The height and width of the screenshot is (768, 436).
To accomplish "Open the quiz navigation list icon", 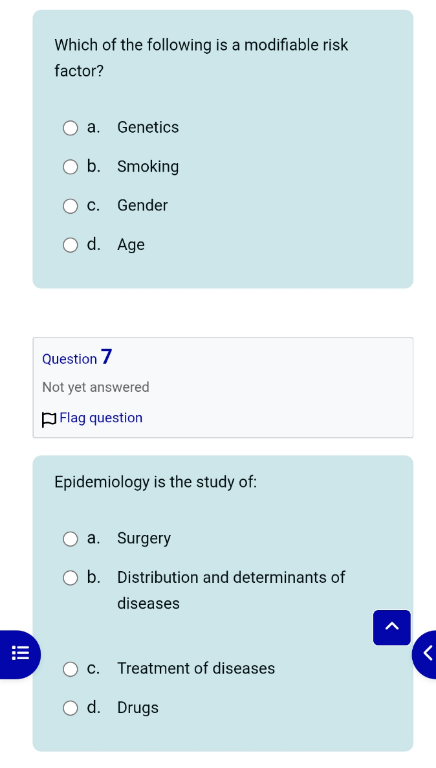I will 20,654.
